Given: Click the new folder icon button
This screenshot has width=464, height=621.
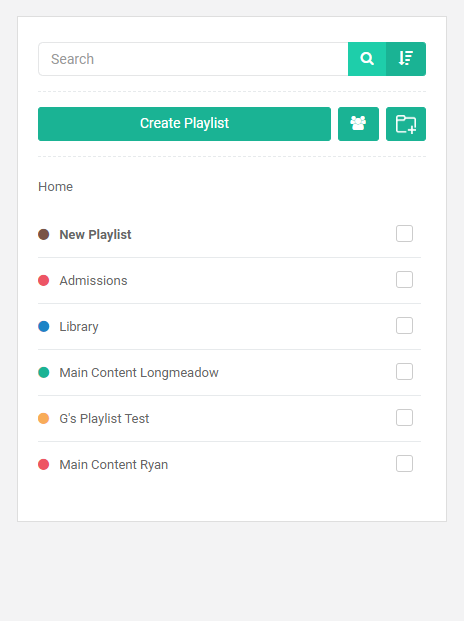Looking at the screenshot, I should [406, 124].
